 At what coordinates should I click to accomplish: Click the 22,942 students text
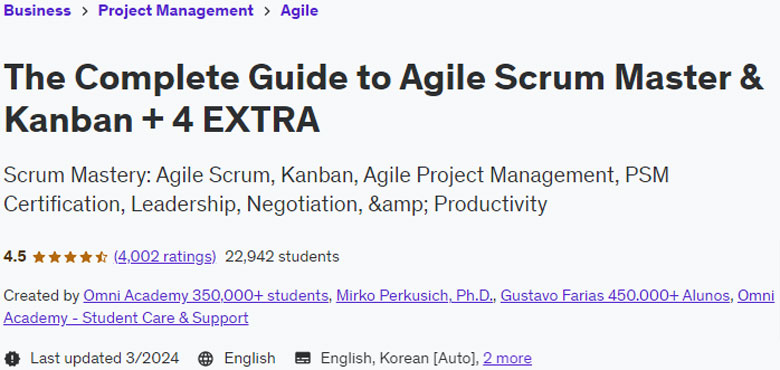pos(282,257)
